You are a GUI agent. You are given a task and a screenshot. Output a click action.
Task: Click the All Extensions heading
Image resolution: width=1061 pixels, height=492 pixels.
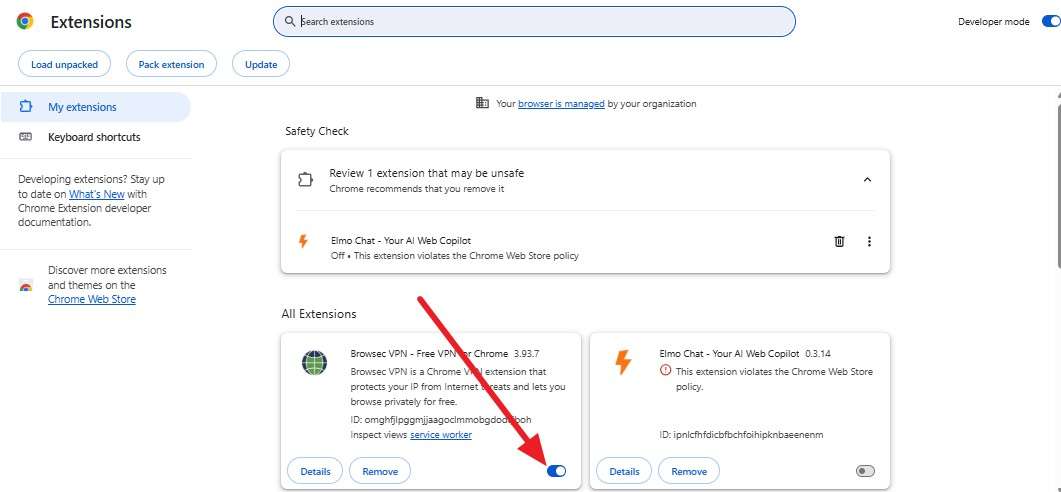(319, 314)
